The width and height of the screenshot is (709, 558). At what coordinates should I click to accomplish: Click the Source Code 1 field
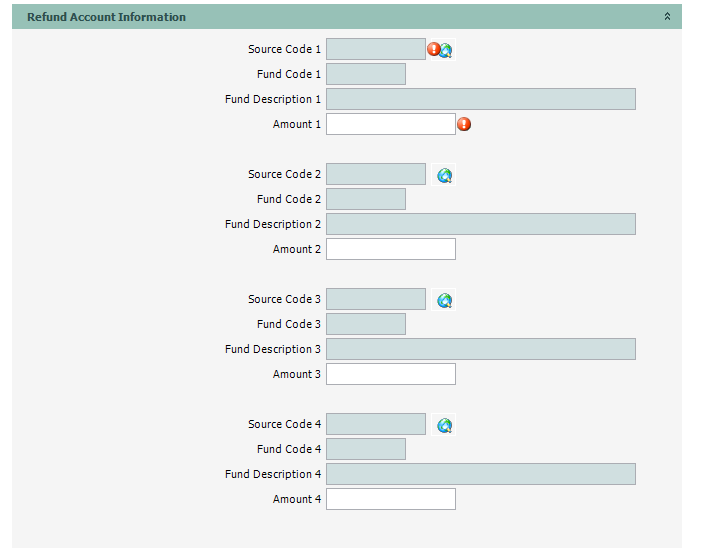click(x=375, y=49)
